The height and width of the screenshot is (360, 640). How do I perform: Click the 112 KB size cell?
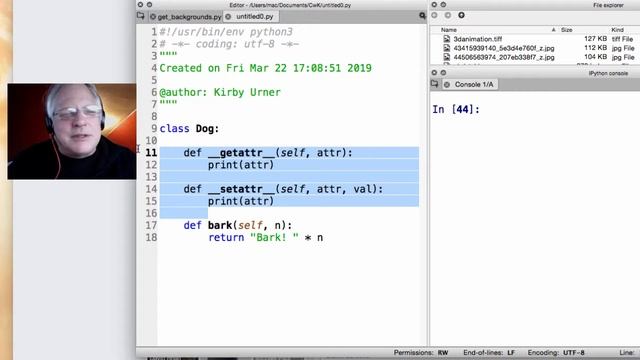coord(595,48)
